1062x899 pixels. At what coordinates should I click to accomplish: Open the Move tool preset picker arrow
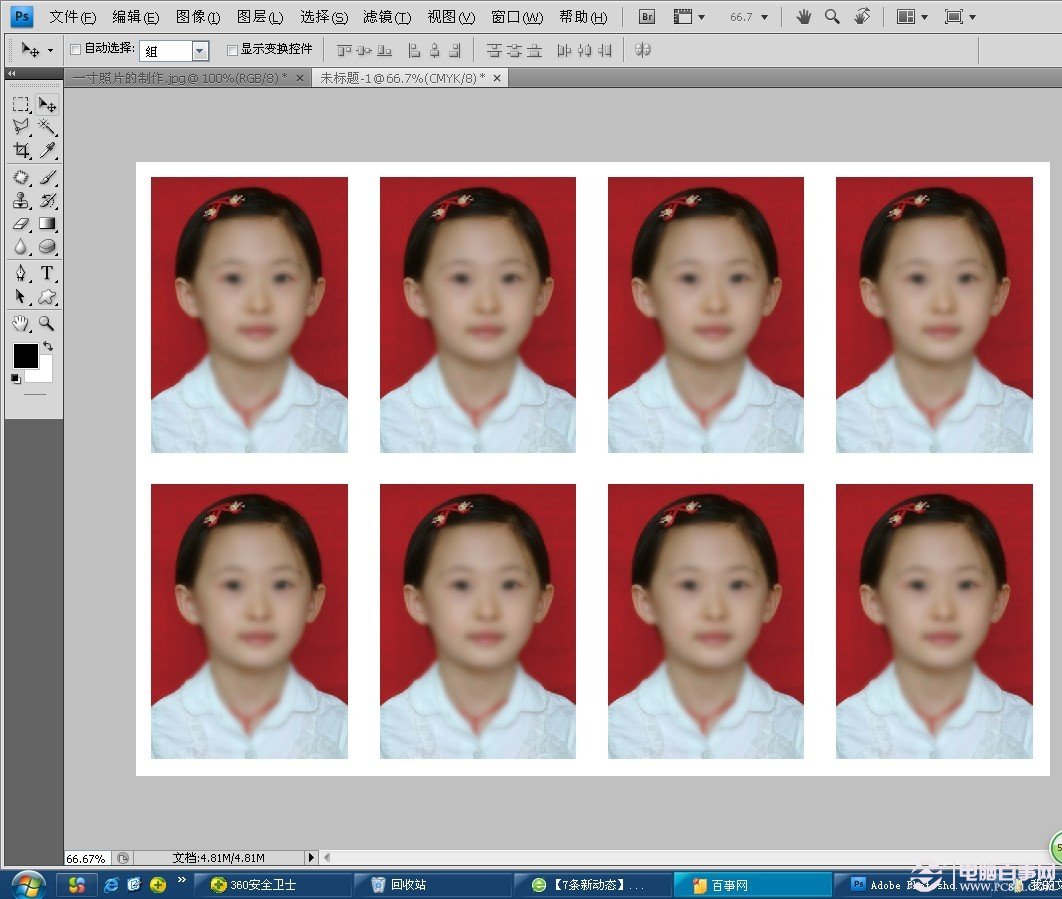click(x=50, y=50)
